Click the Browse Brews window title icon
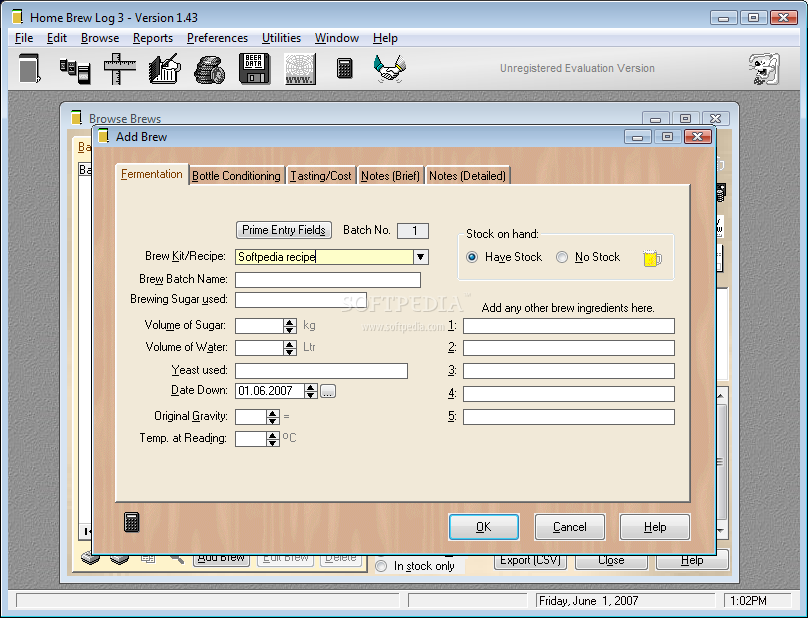This screenshot has width=808, height=618. point(76,118)
